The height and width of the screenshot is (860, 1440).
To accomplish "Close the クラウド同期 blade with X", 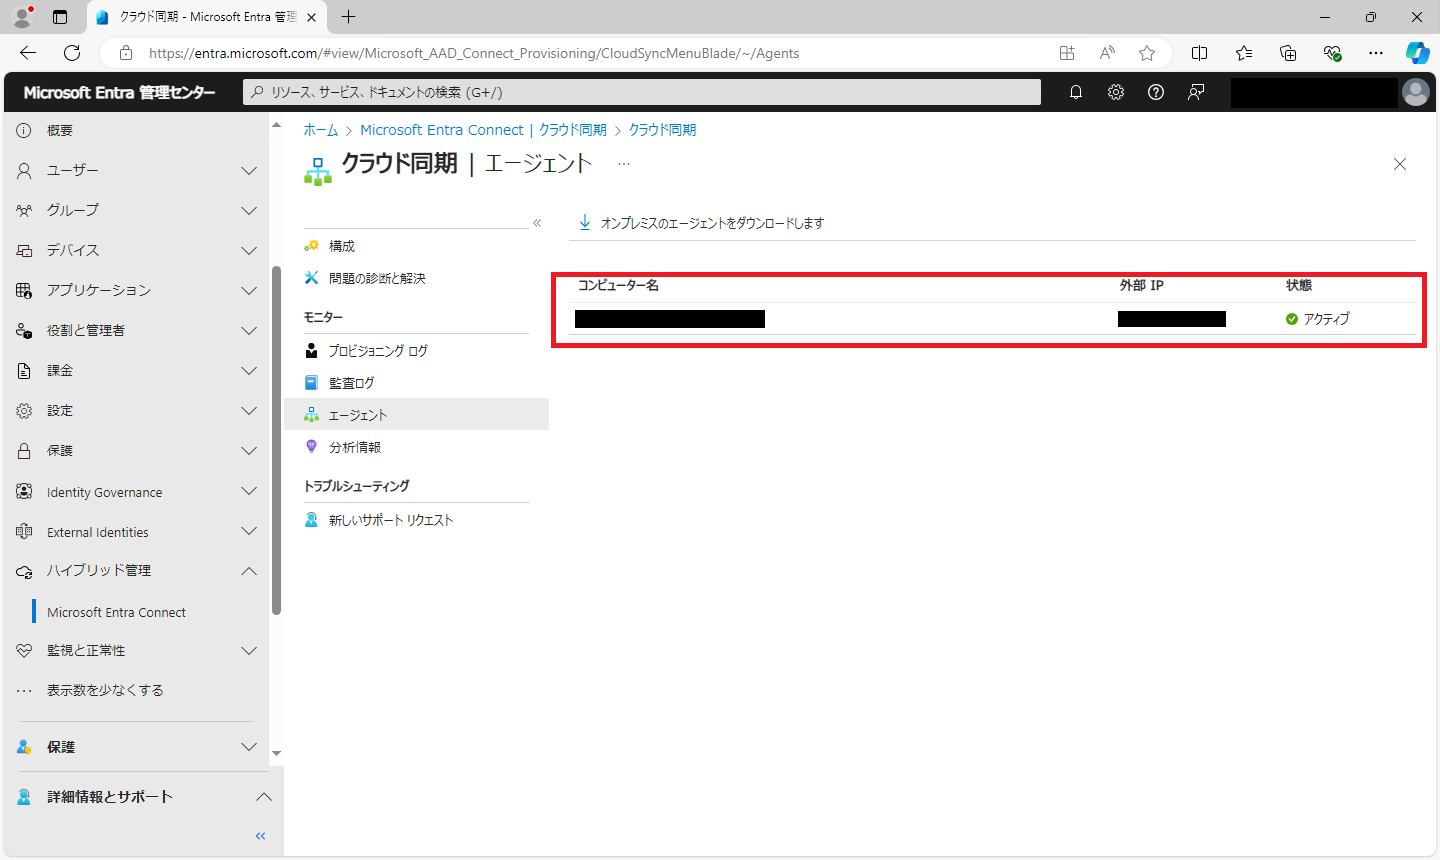I will [x=1400, y=164].
